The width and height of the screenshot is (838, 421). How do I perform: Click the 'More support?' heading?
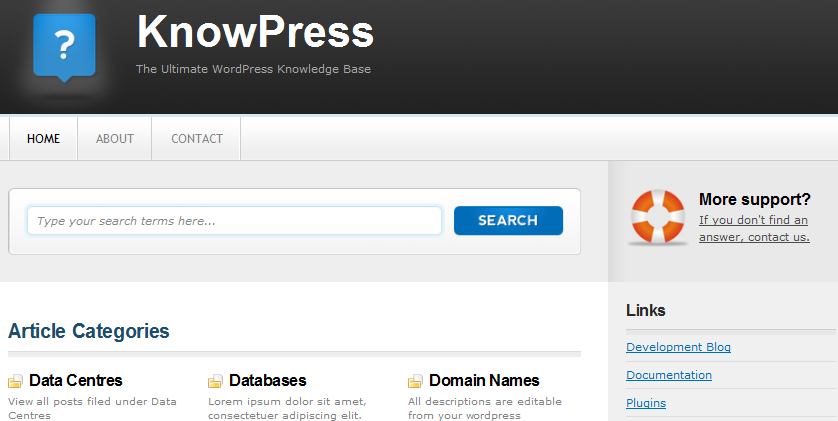pyautogui.click(x=755, y=199)
